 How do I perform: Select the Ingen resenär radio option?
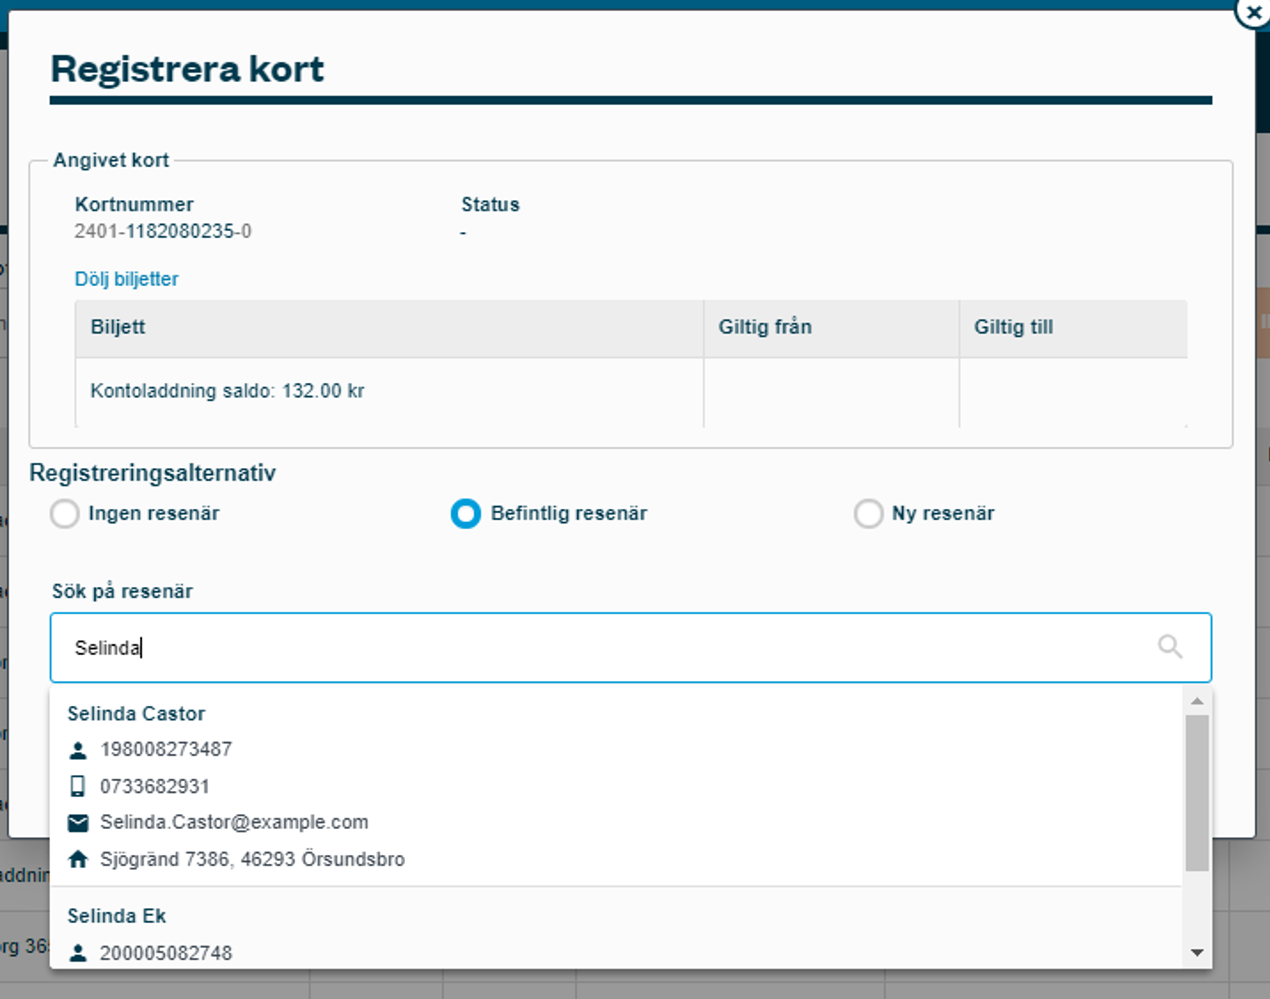[x=65, y=514]
